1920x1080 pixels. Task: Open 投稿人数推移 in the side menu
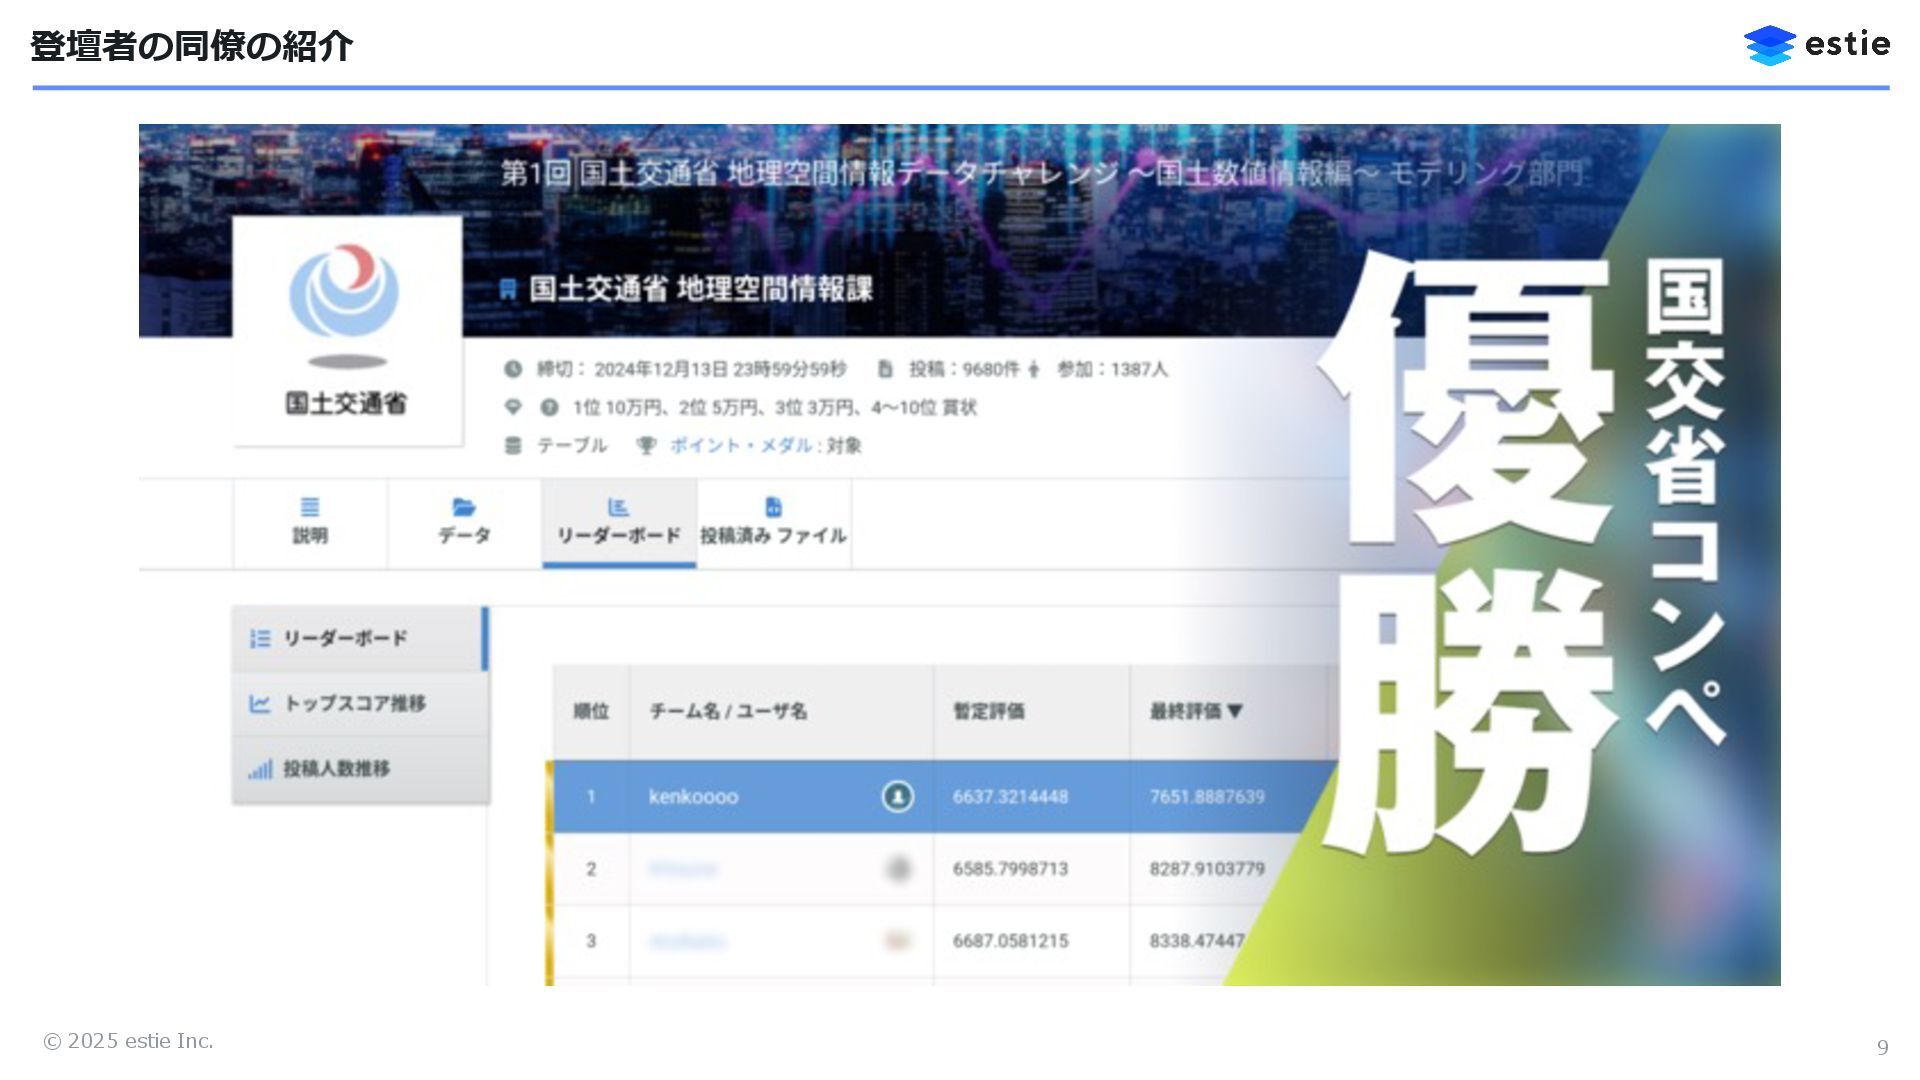click(x=337, y=768)
